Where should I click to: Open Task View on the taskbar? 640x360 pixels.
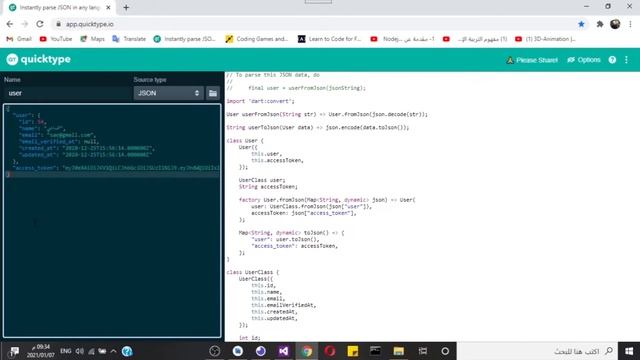422,351
